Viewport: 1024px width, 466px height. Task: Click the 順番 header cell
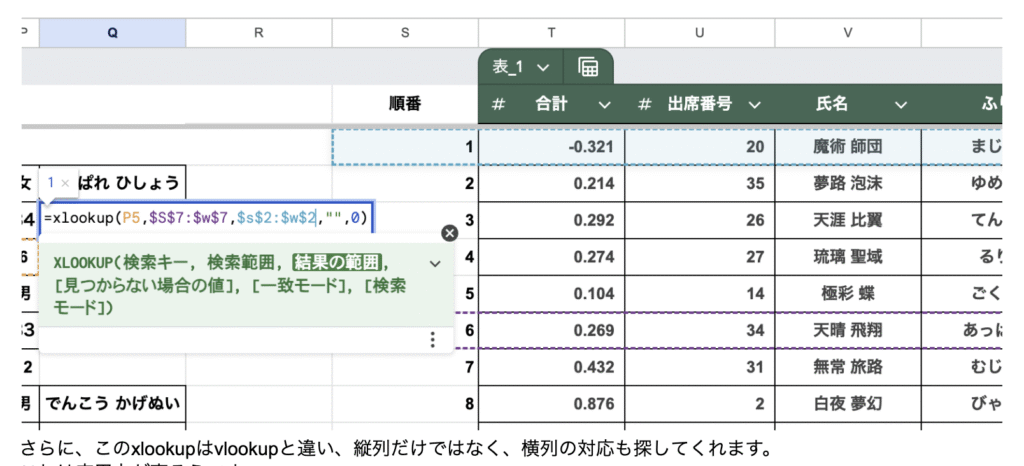coord(405,104)
